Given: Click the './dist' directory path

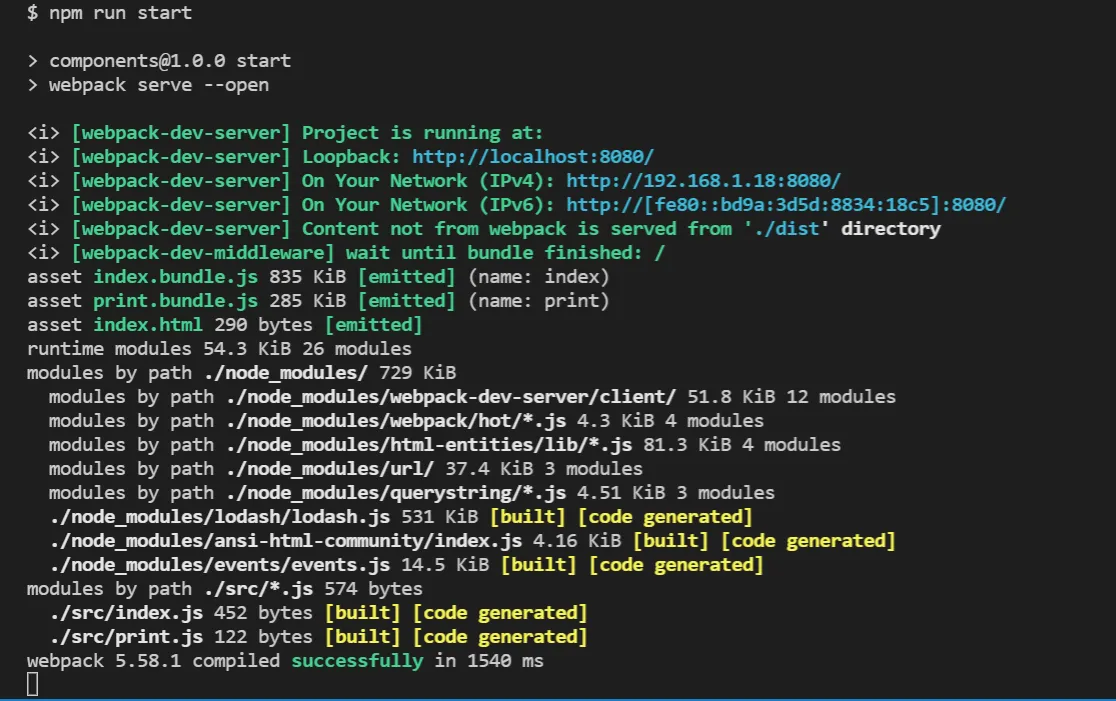Looking at the screenshot, I should (x=786, y=229).
